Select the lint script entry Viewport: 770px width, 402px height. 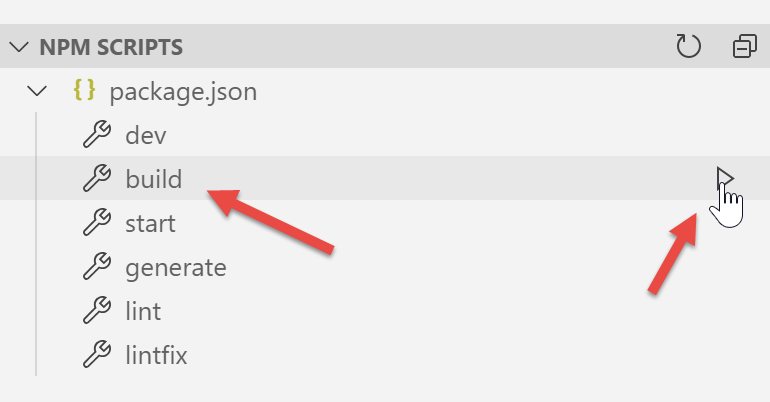(143, 311)
